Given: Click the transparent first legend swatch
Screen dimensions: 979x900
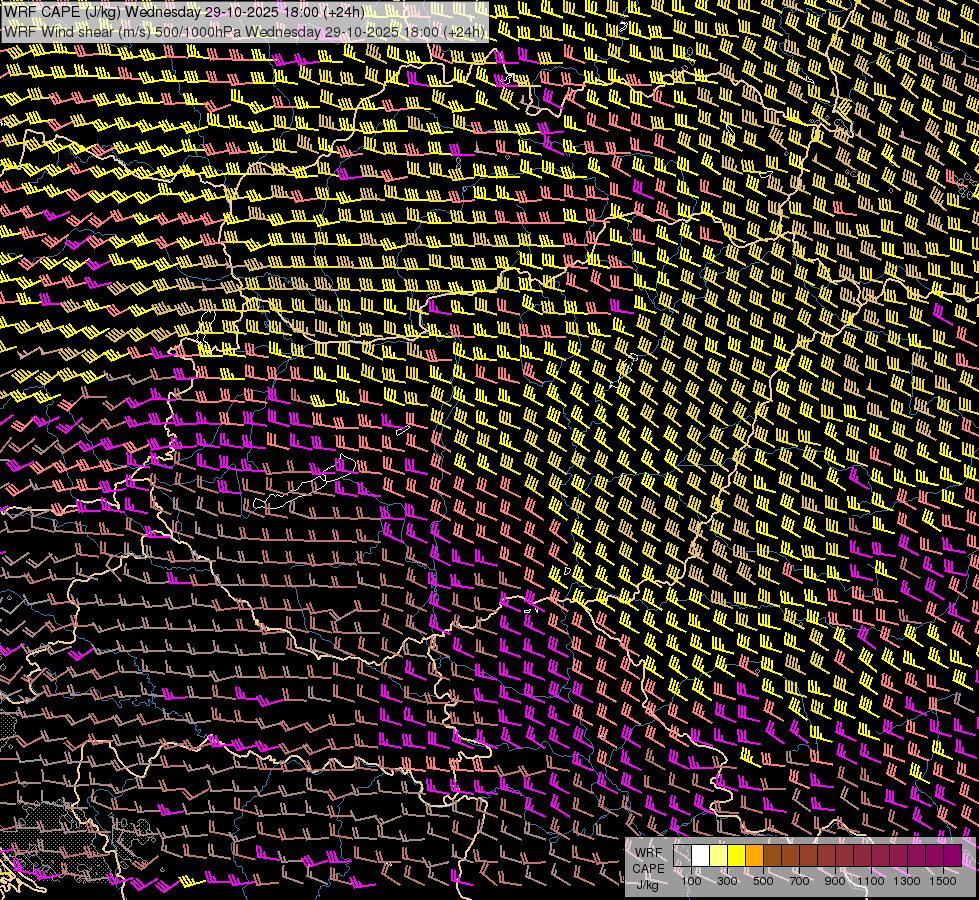Looking at the screenshot, I should point(682,855).
